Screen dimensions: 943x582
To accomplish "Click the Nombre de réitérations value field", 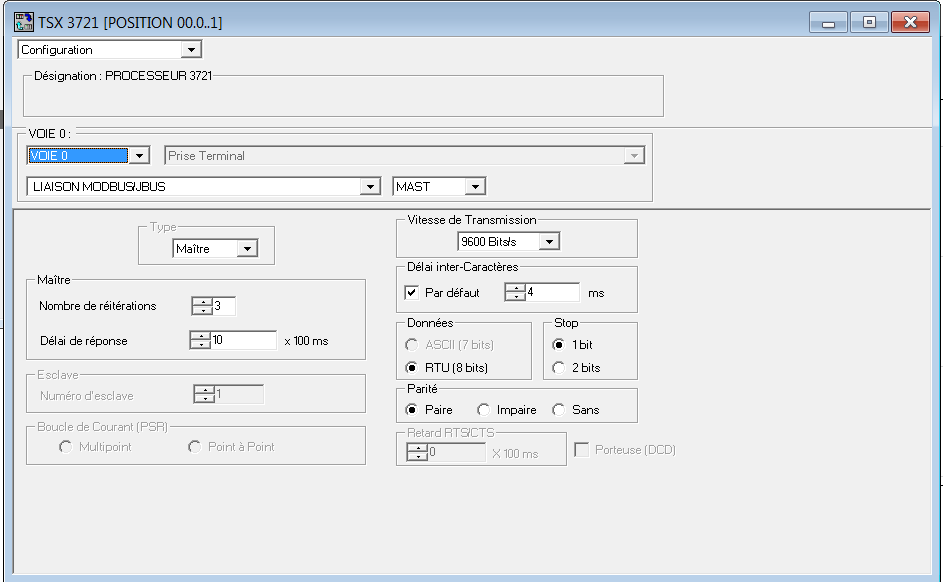I will click(224, 306).
